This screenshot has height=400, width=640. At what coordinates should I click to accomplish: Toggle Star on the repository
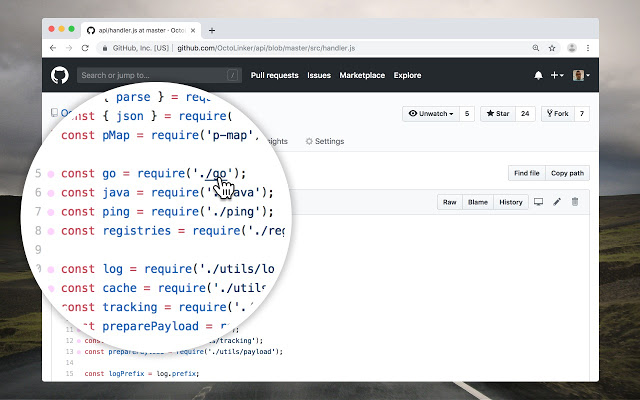pyautogui.click(x=498, y=113)
